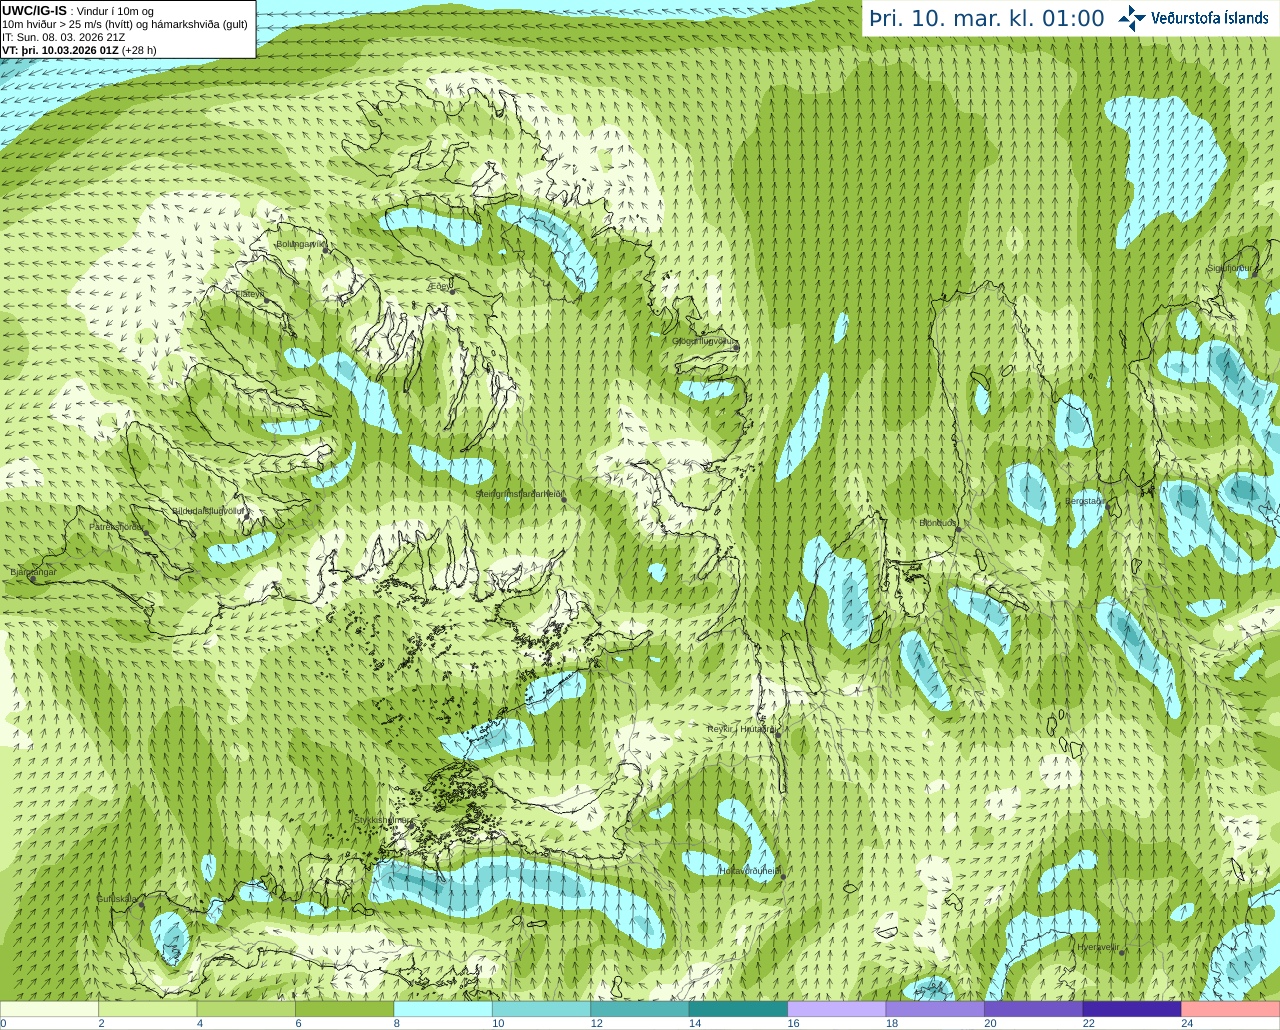Click the Reykir í Hrútafirði station dot
Image resolution: width=1280 pixels, height=1030 pixels.
coord(777,735)
